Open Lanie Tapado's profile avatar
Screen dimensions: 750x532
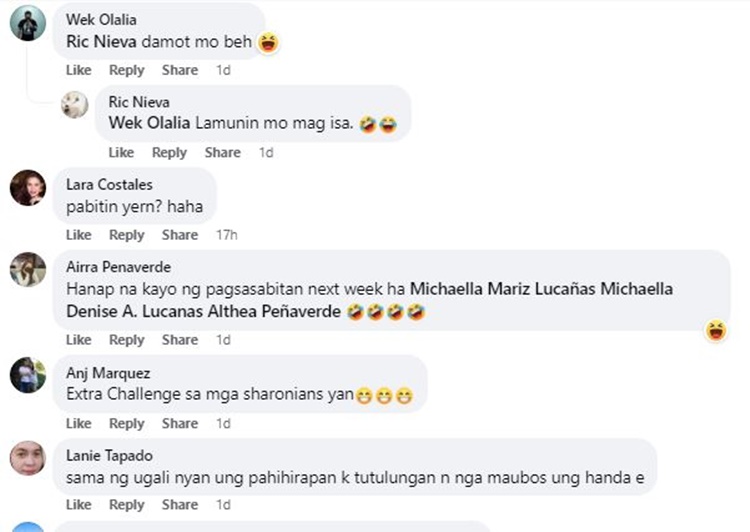click(x=28, y=458)
